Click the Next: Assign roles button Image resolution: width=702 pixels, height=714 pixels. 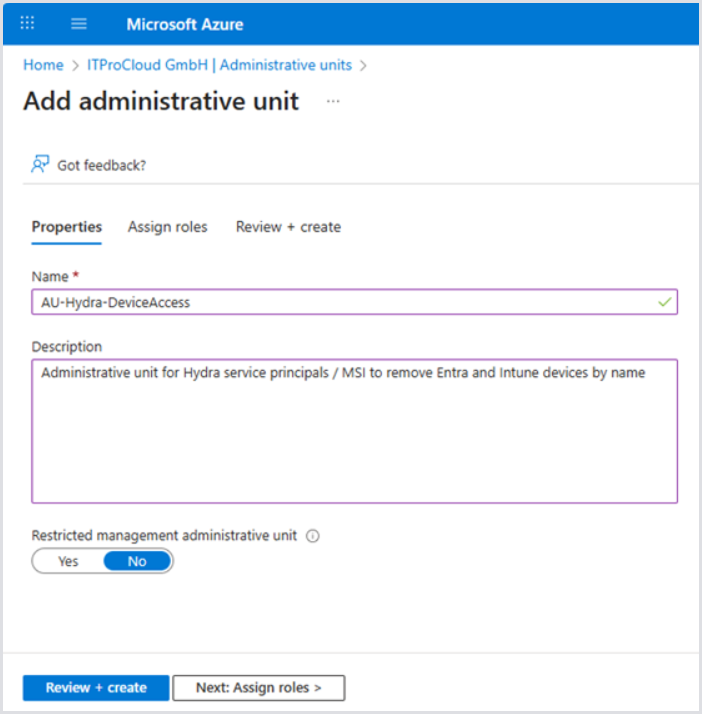click(x=258, y=688)
